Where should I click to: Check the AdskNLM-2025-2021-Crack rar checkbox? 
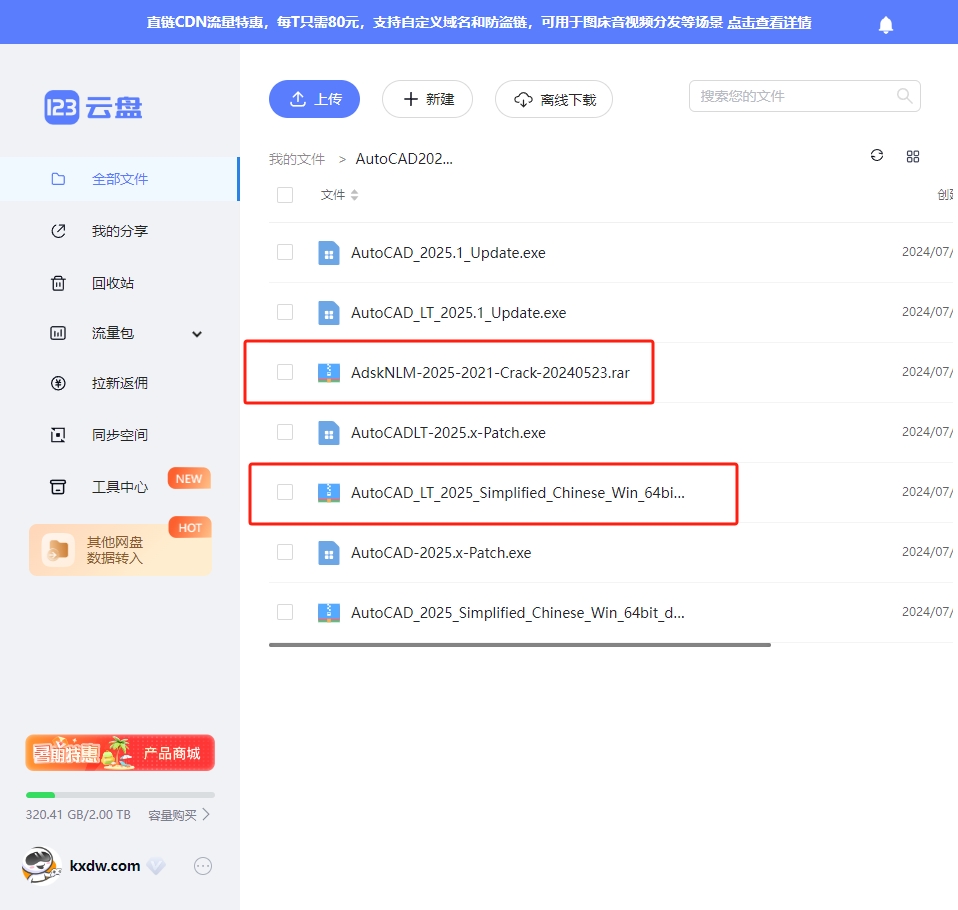click(x=285, y=372)
